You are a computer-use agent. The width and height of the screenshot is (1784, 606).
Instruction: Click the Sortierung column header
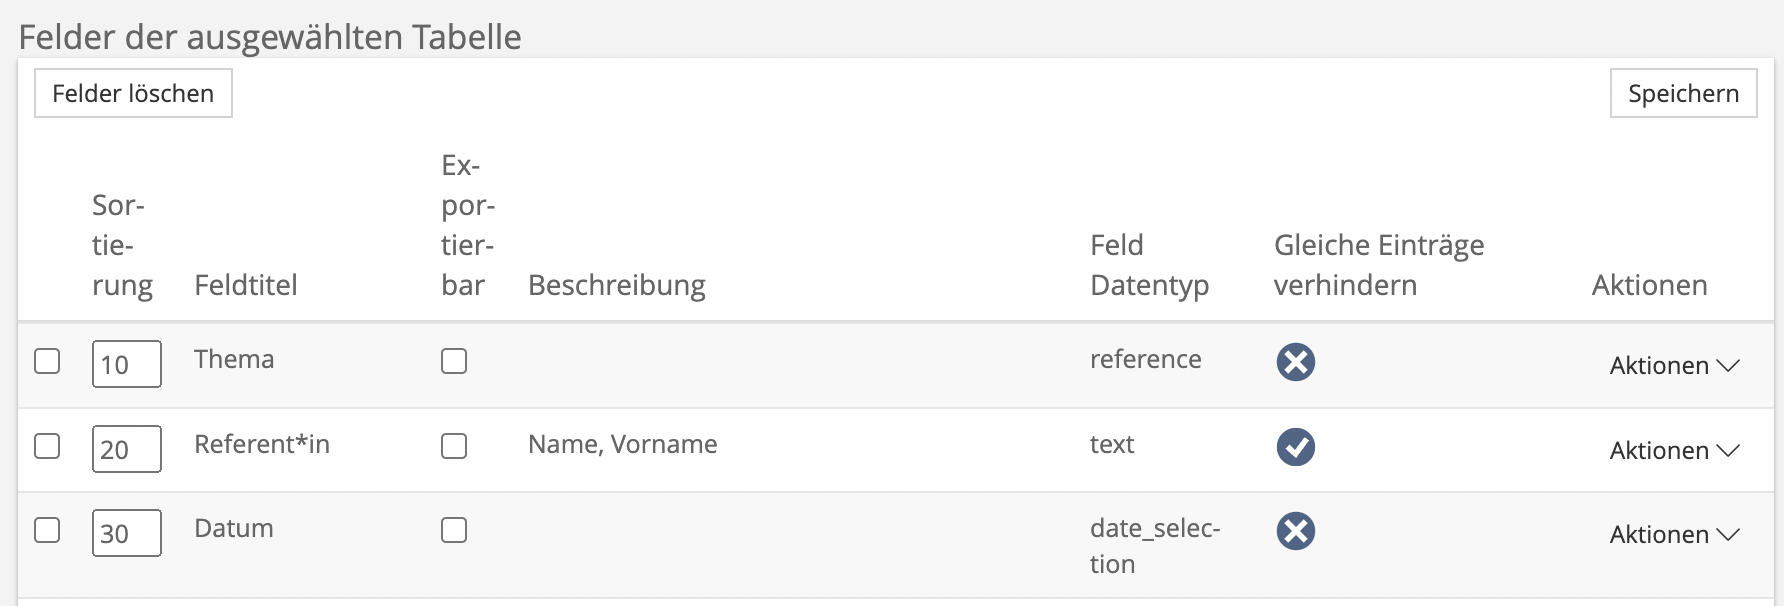(x=122, y=246)
